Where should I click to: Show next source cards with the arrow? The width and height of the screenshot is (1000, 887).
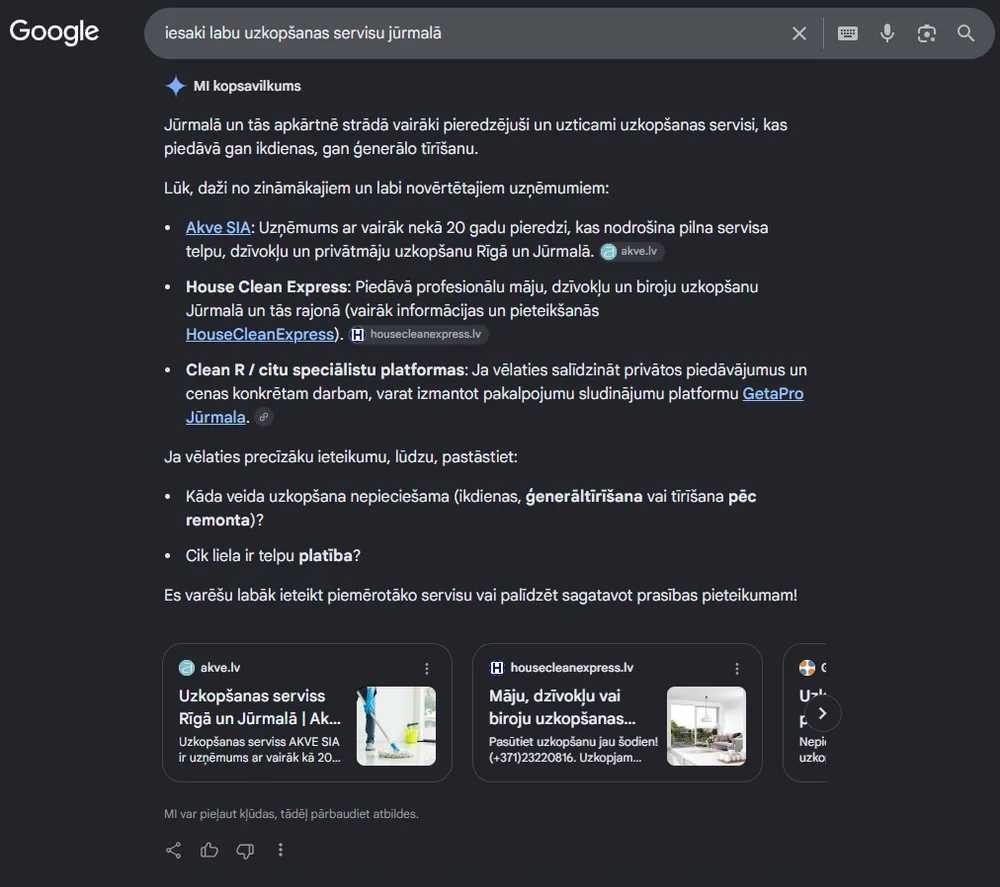(822, 713)
